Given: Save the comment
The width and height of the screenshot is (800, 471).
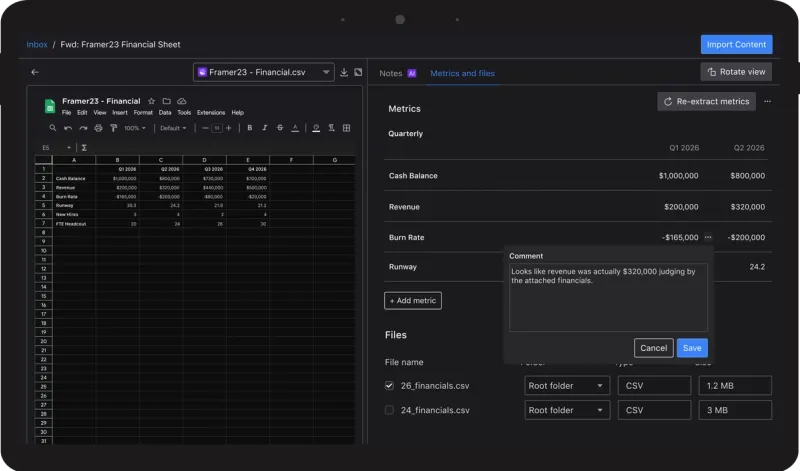Looking at the screenshot, I should tap(691, 348).
